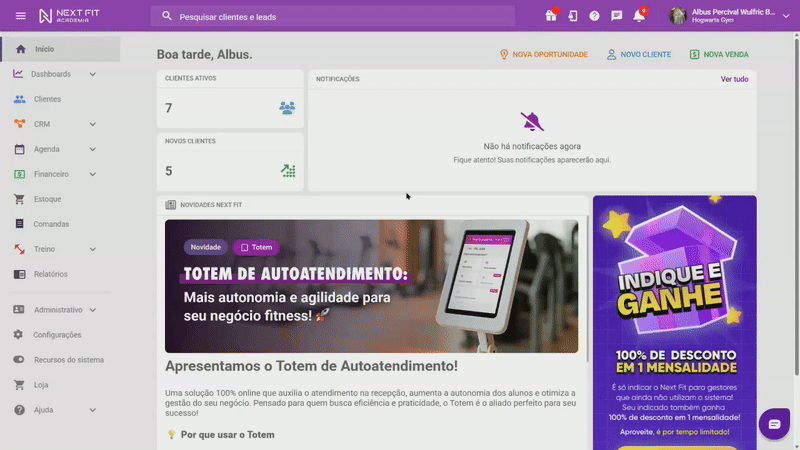Image resolution: width=800 pixels, height=450 pixels.
Task: Open the Estoque menu item
Action: [60, 199]
